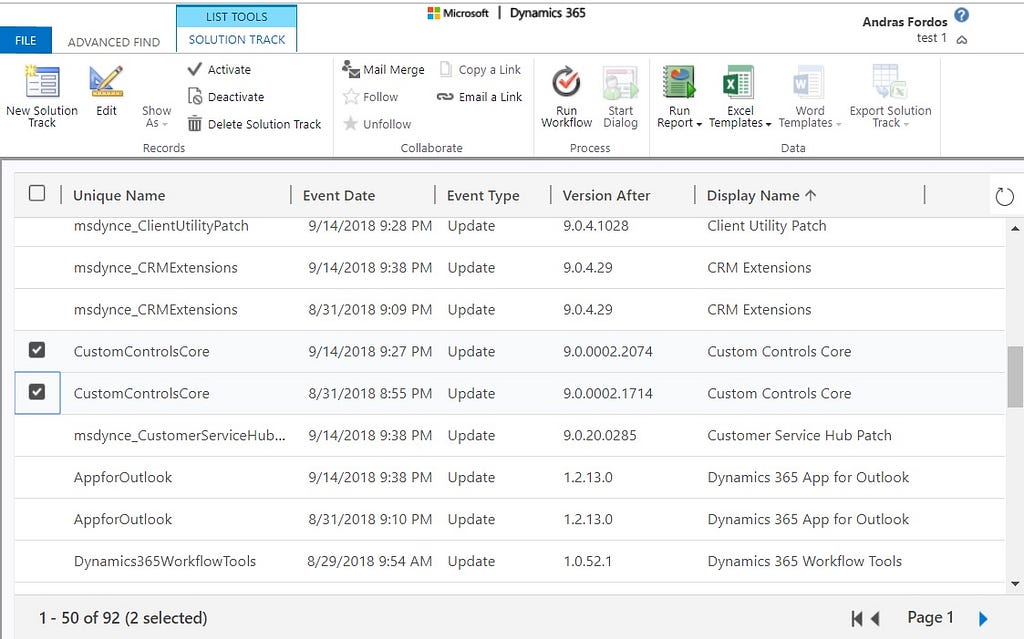This screenshot has height=639, width=1024.
Task: Click the Word Templates icon
Action: pyautogui.click(x=808, y=82)
